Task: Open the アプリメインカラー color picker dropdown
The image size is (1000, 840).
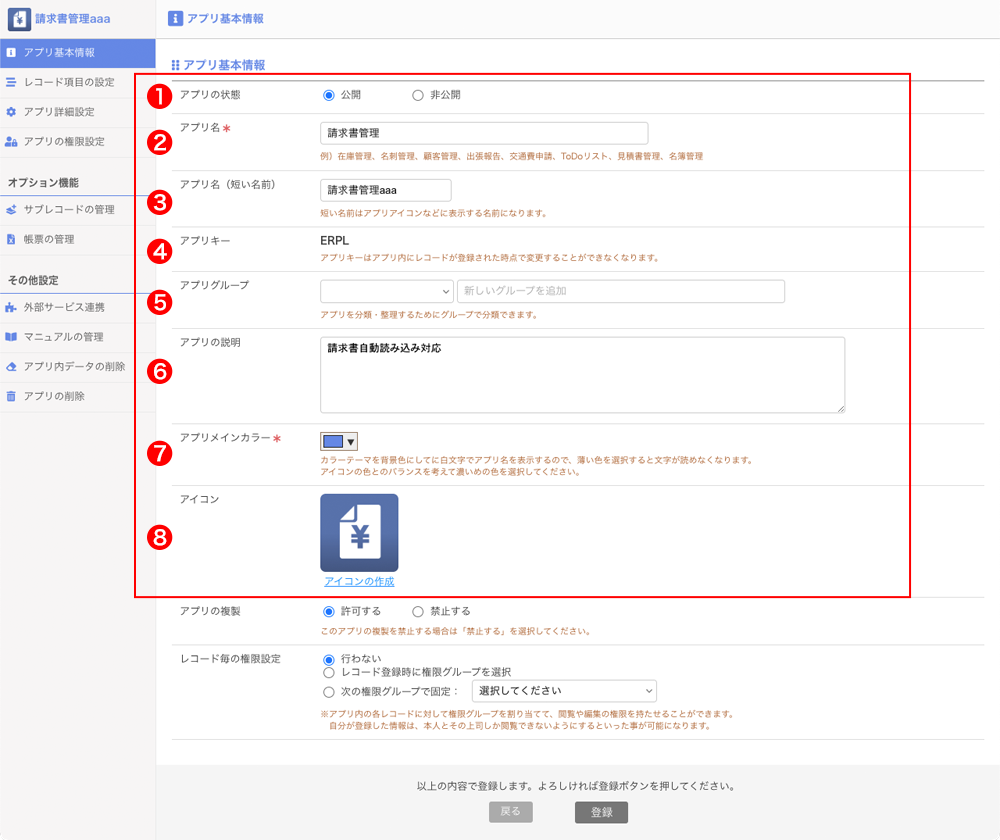Action: coord(339,441)
